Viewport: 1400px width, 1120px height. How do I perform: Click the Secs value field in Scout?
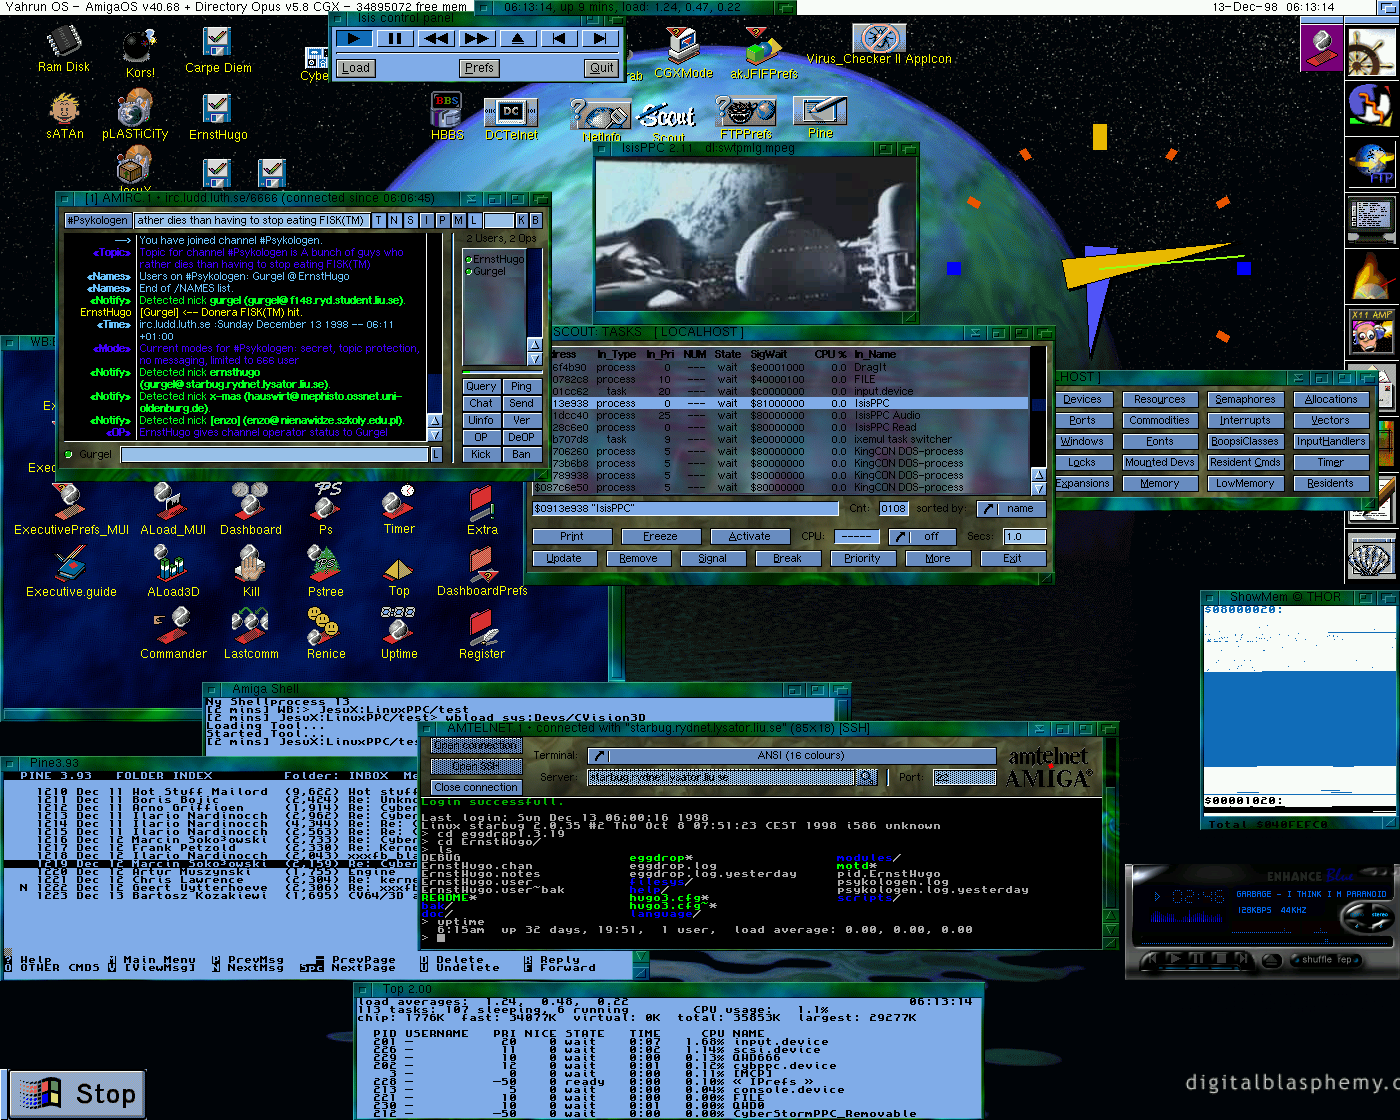point(1024,537)
